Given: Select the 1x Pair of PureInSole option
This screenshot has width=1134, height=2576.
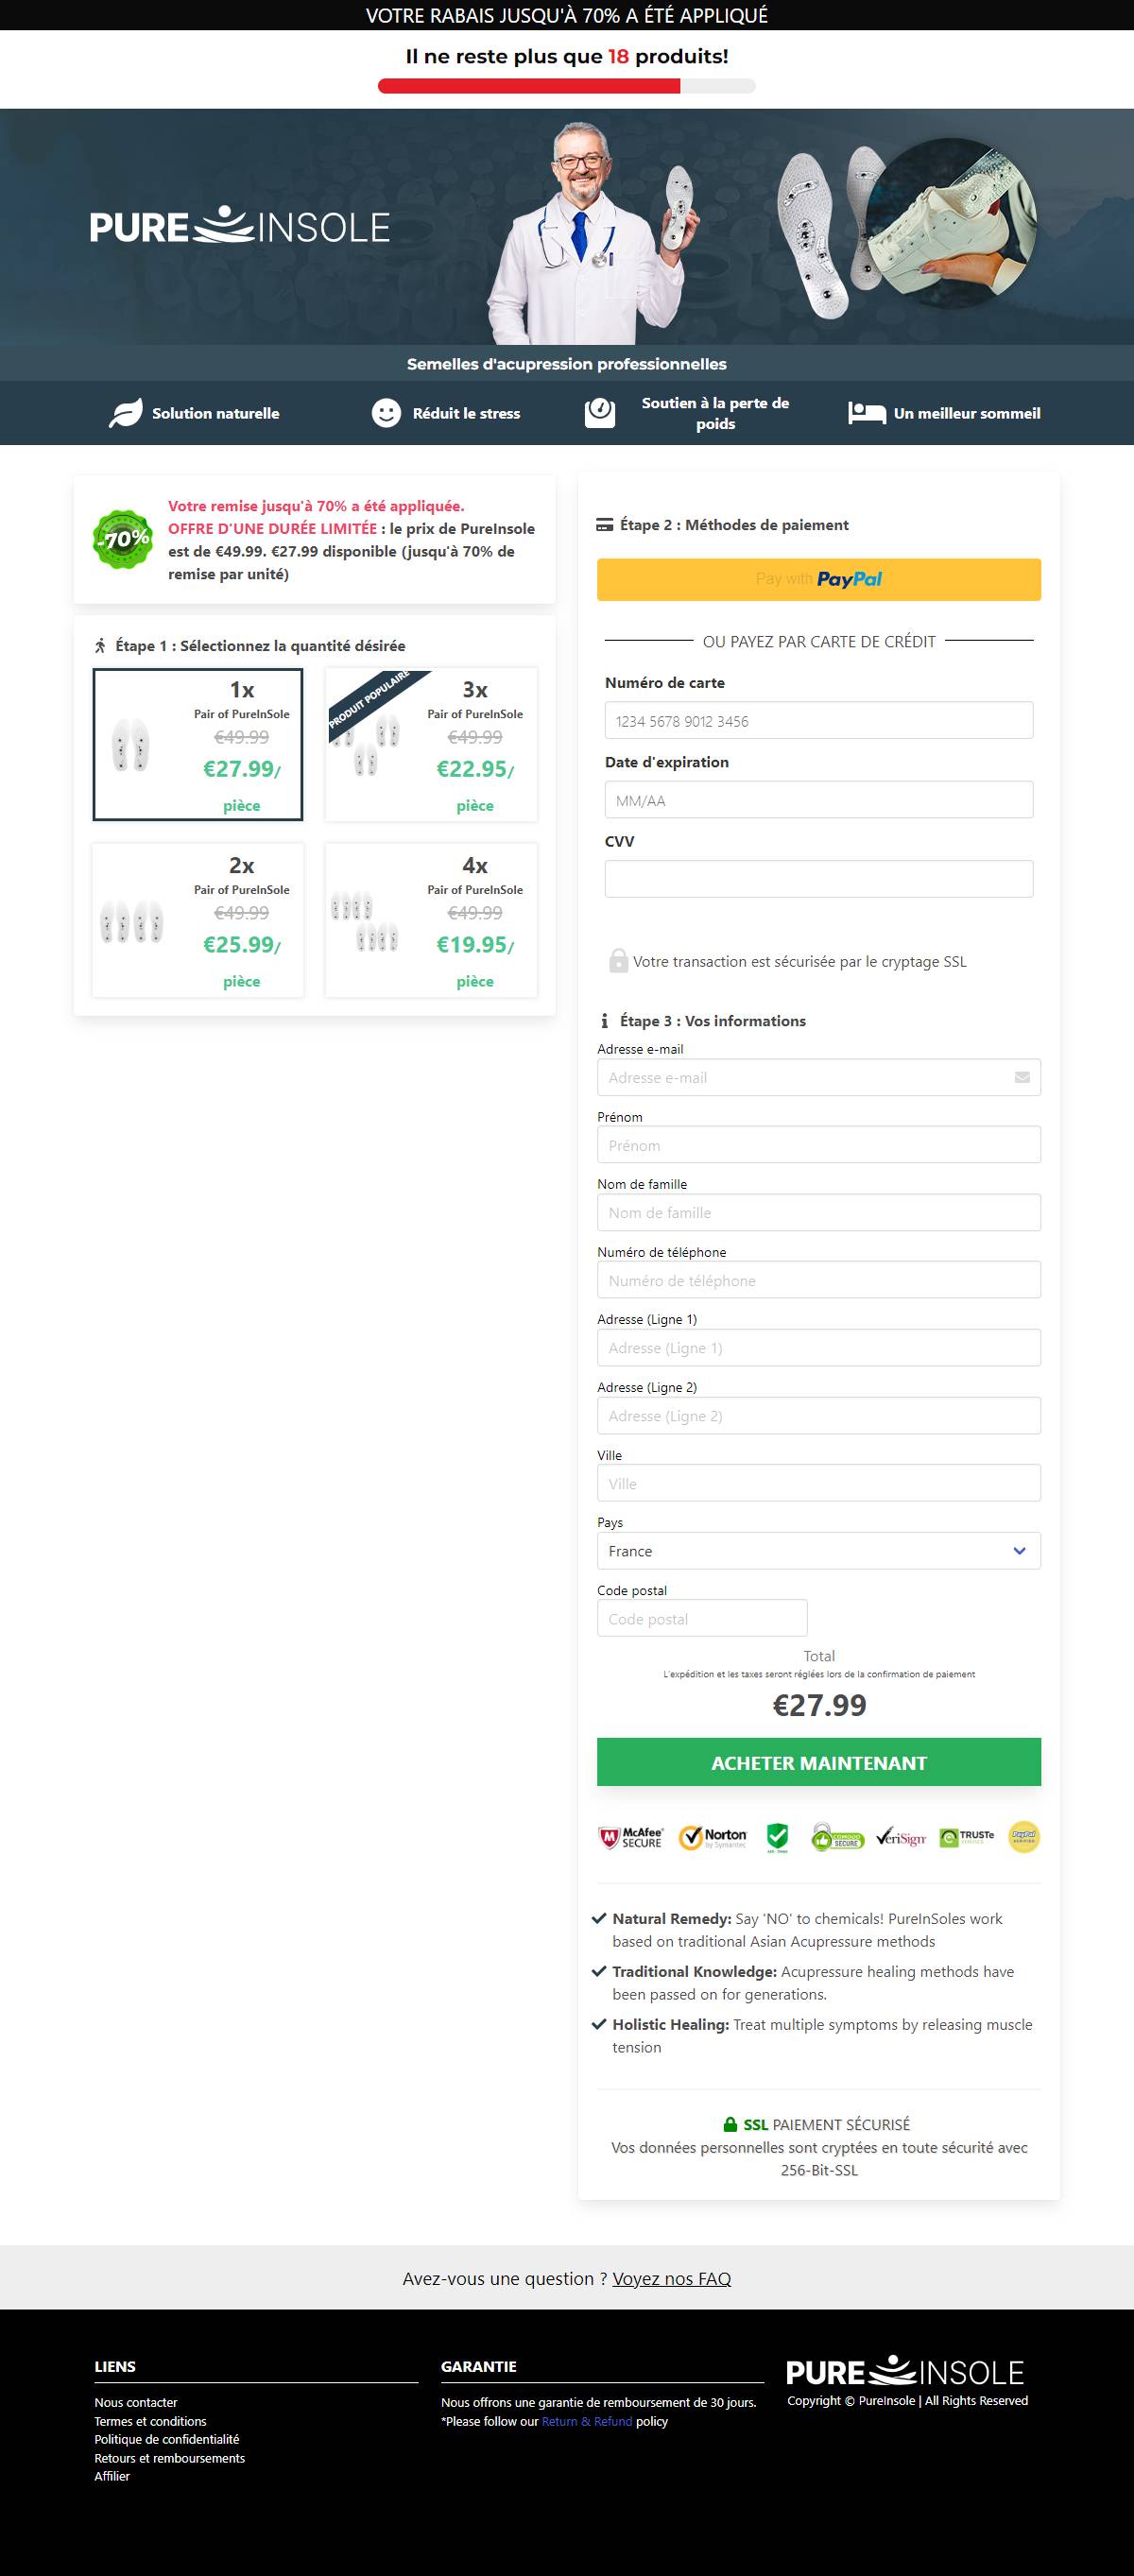Looking at the screenshot, I should [198, 744].
